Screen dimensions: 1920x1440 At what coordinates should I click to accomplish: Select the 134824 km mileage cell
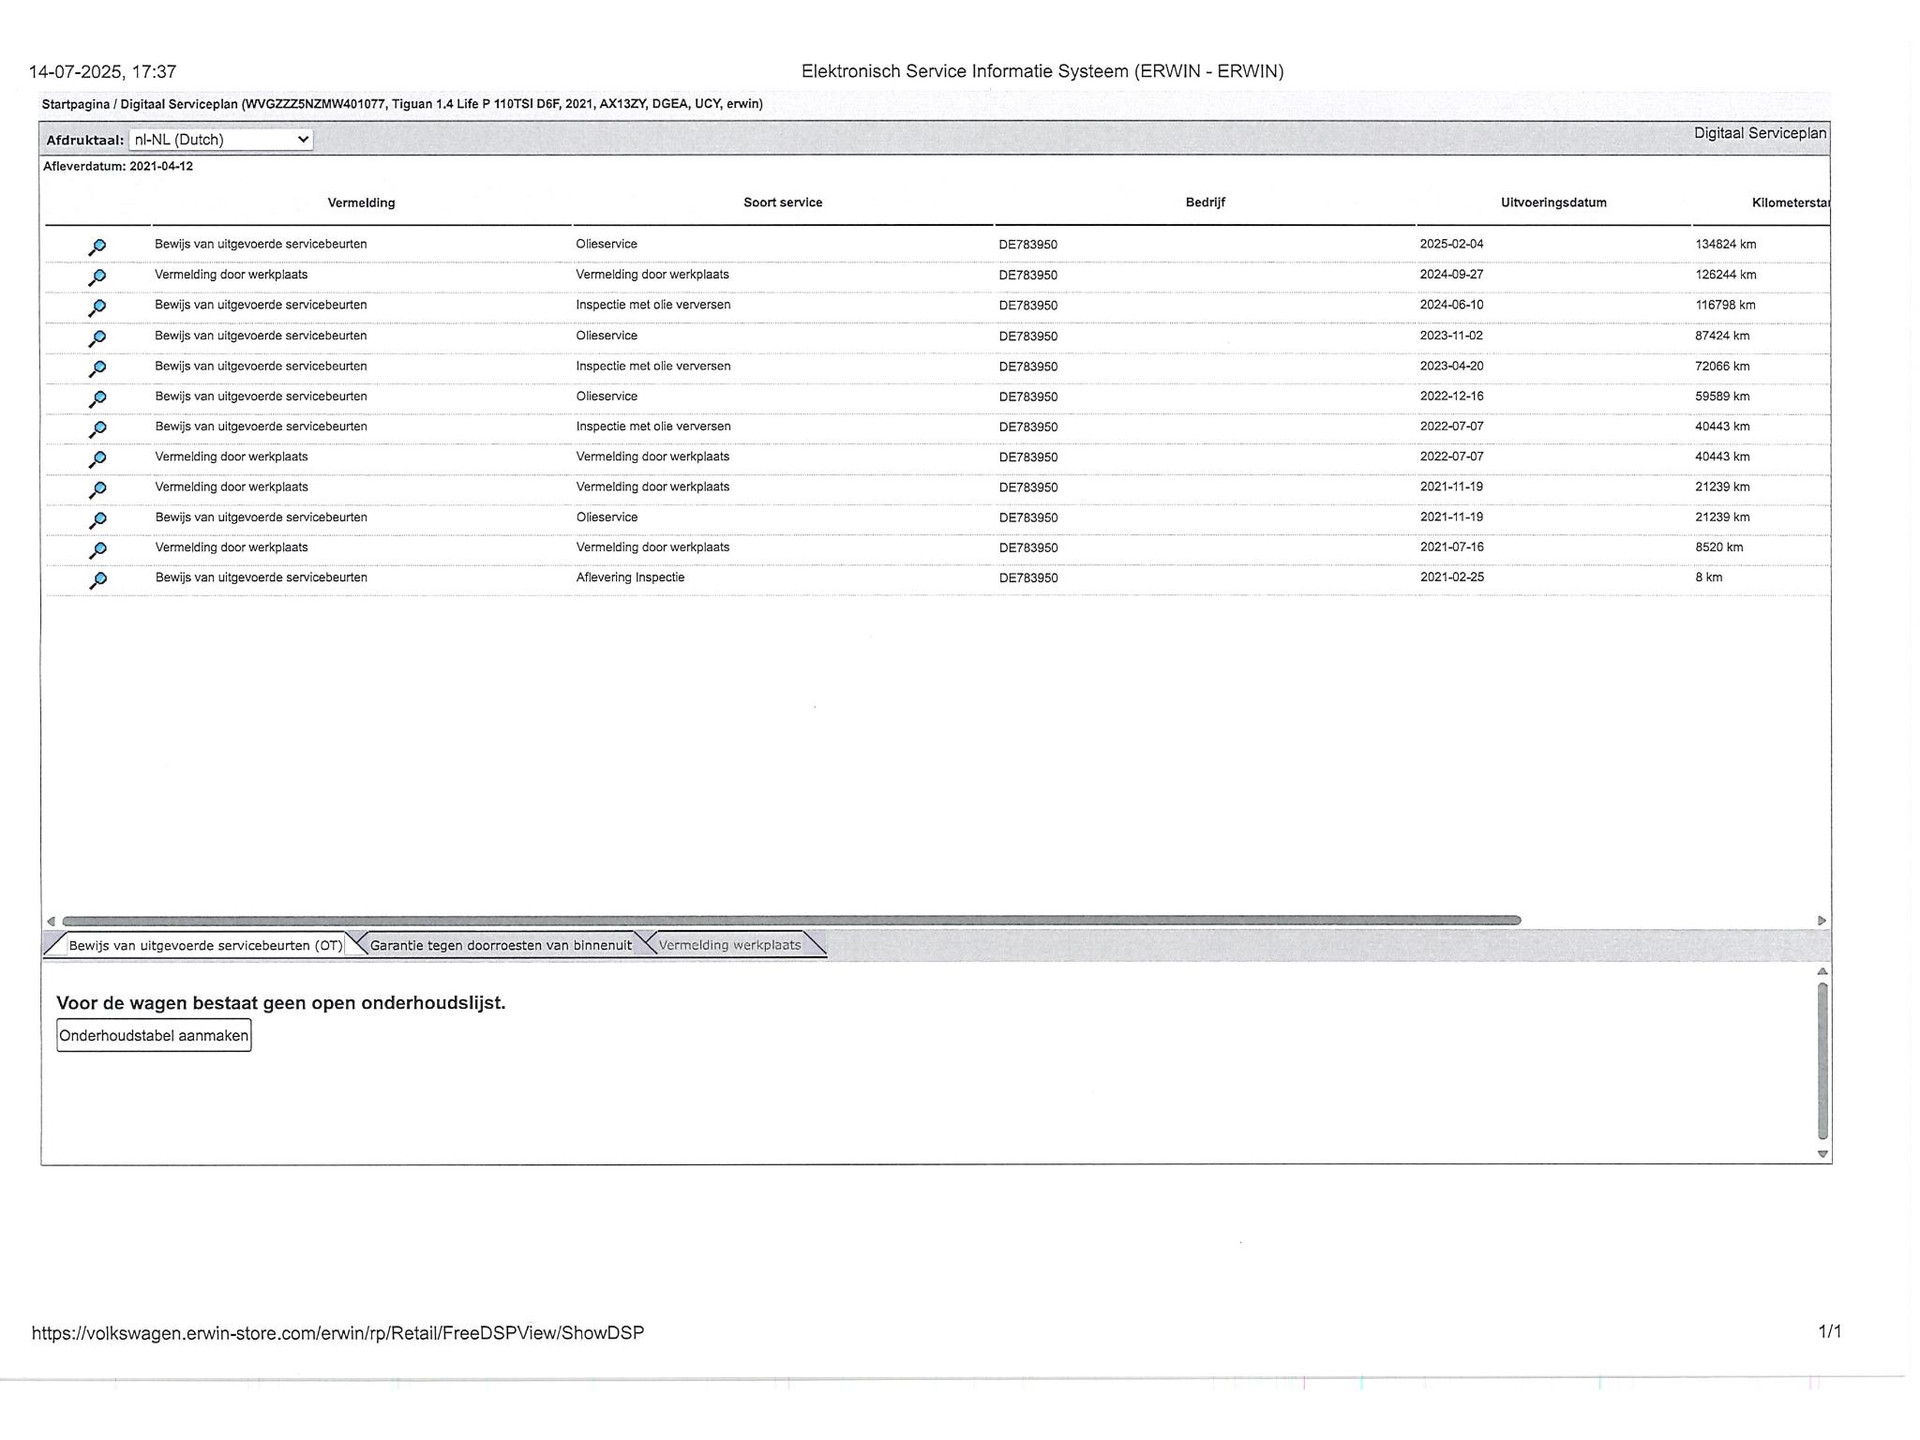click(1725, 244)
